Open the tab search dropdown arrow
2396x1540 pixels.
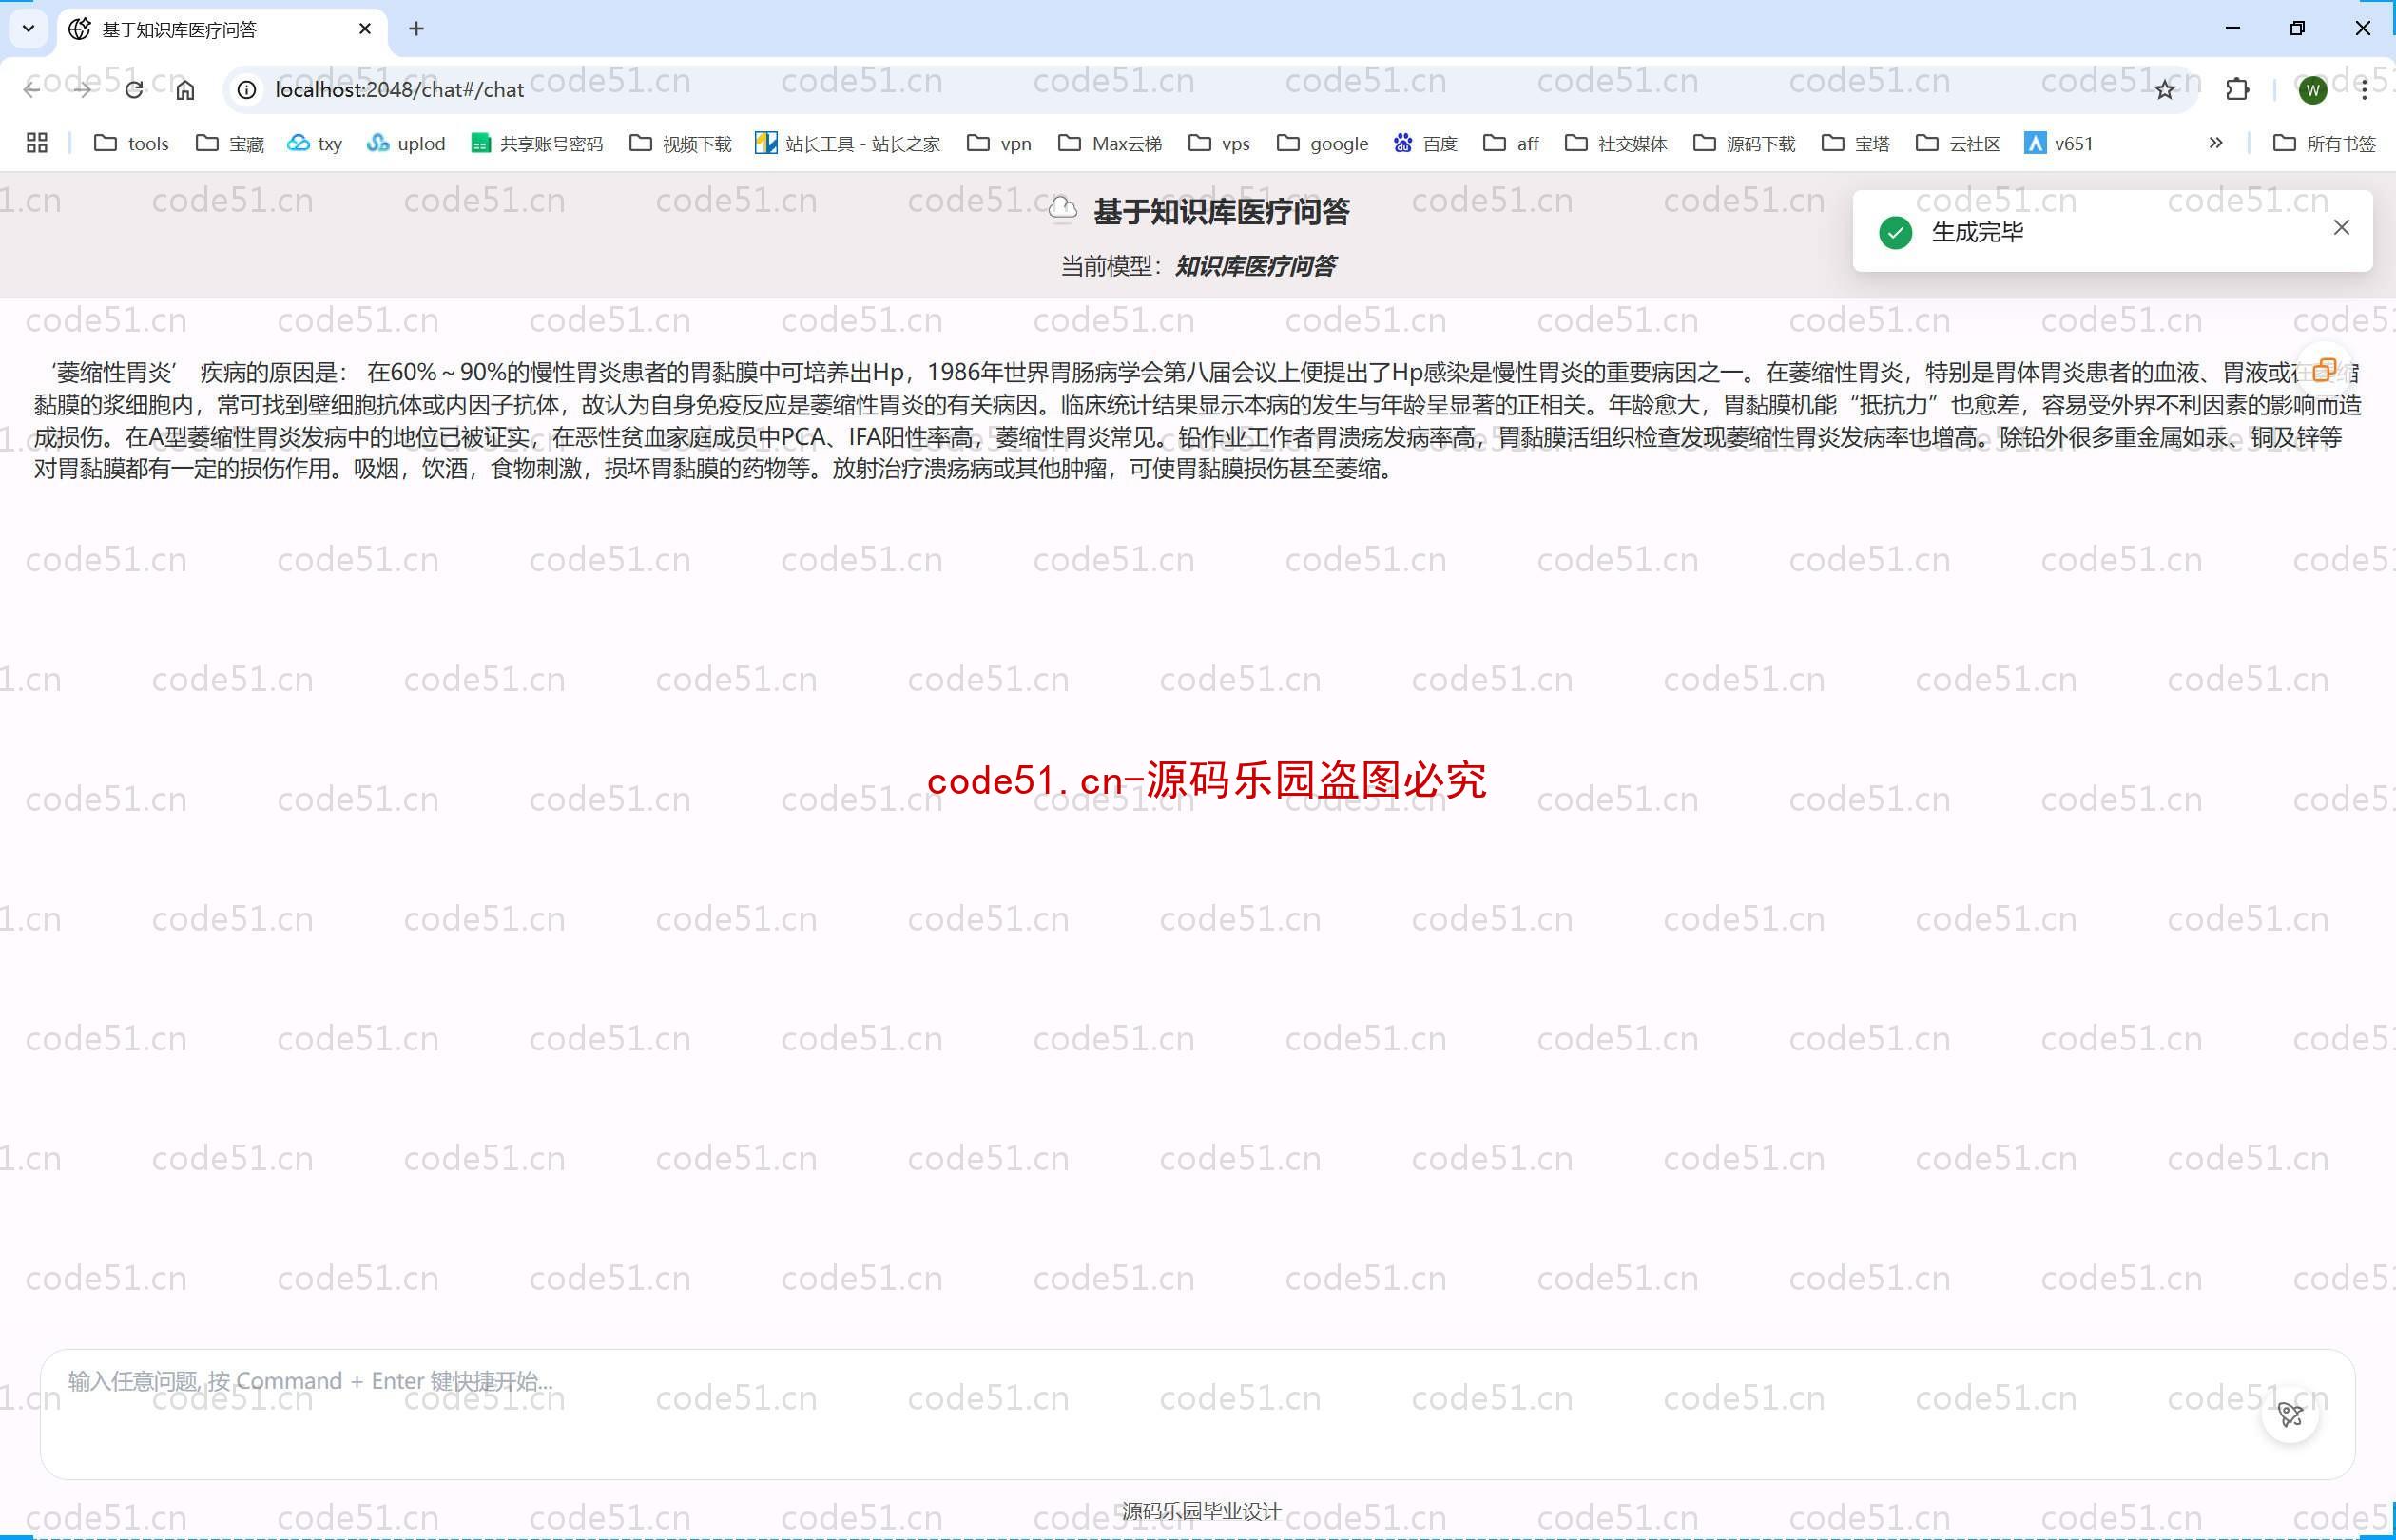coord(28,28)
